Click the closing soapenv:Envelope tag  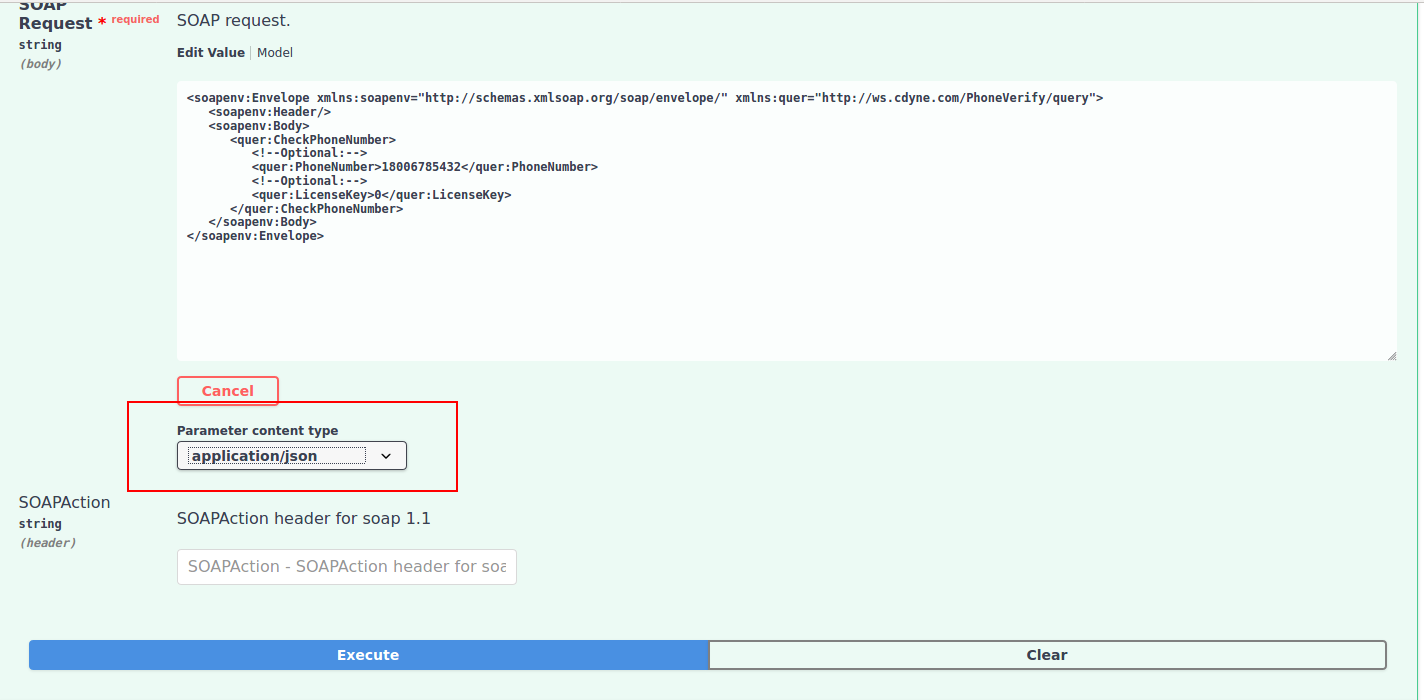255,236
